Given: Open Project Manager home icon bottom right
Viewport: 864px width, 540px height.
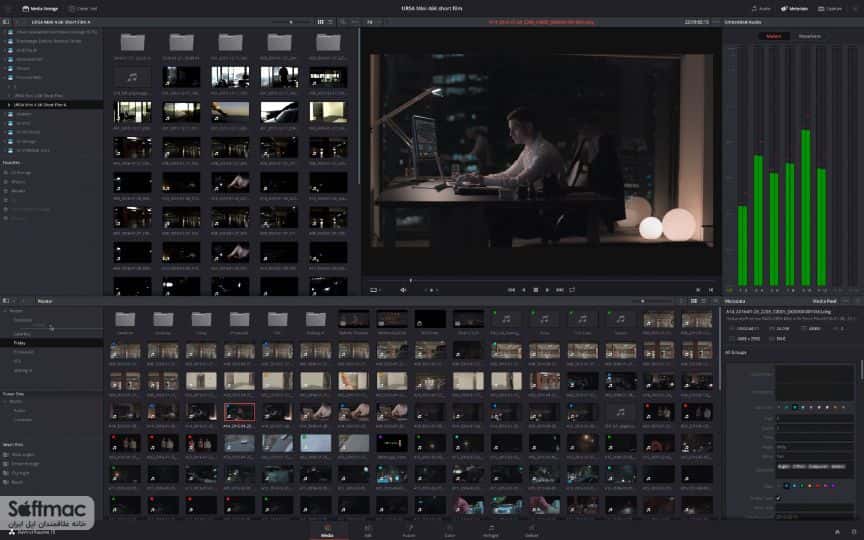Looking at the screenshot, I should [838, 531].
